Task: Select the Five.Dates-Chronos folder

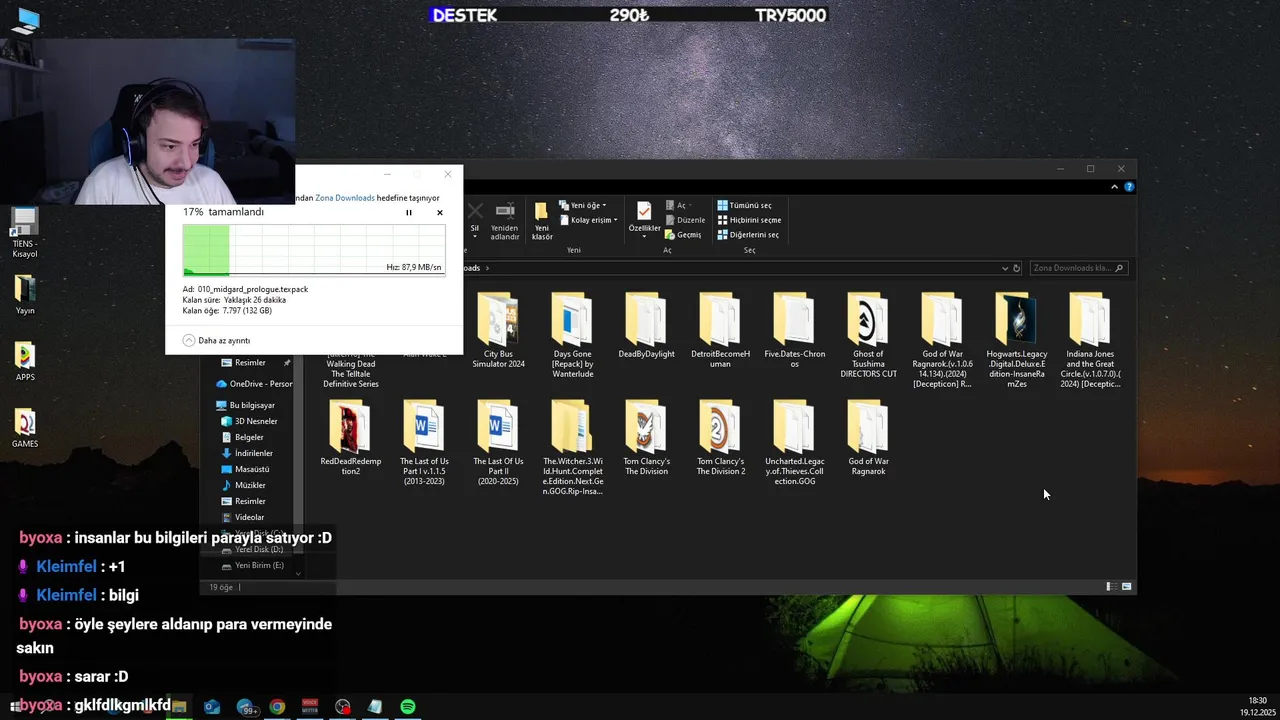Action: click(x=794, y=331)
